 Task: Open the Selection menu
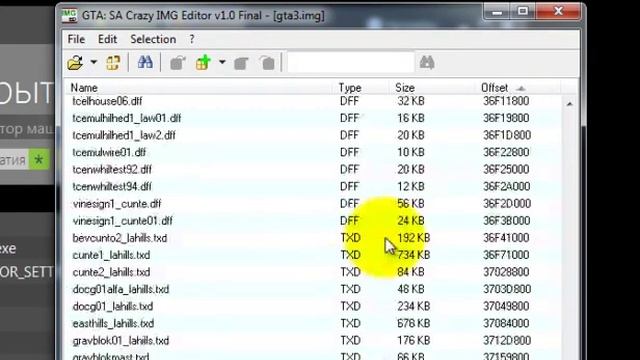(153, 39)
